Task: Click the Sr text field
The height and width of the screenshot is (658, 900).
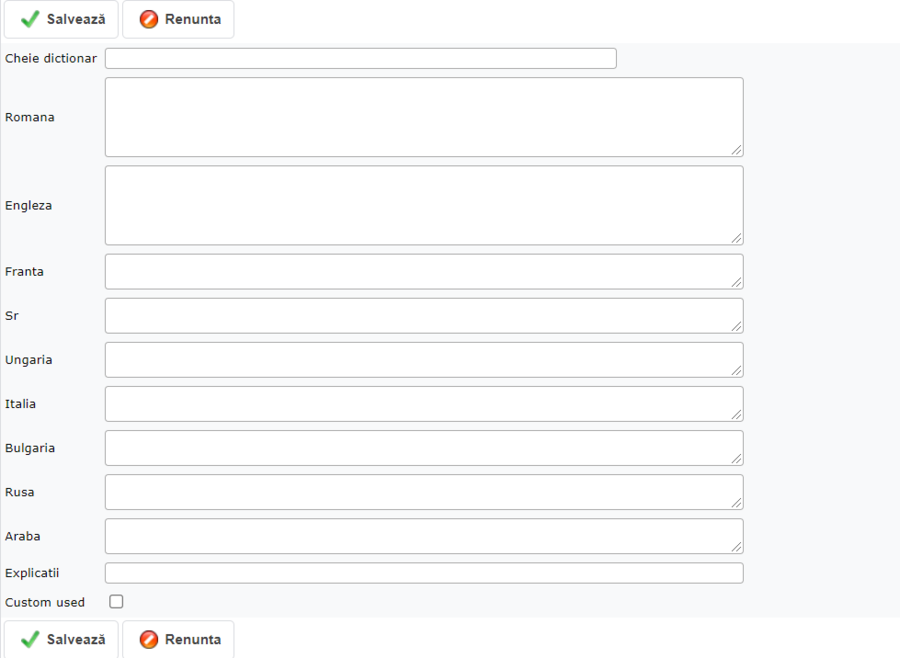Action: tap(423, 315)
